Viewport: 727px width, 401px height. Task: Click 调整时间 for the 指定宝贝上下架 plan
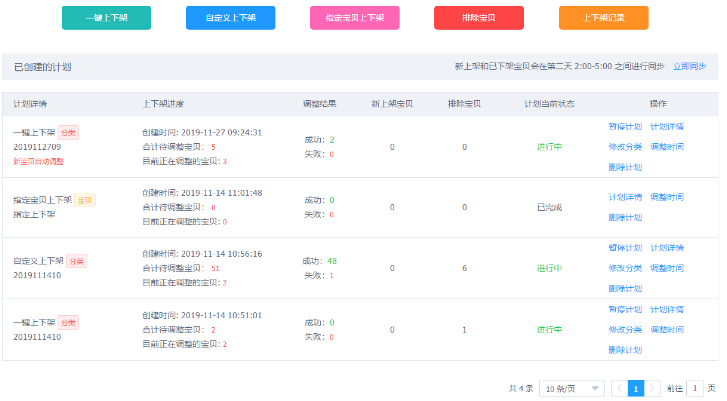[x=667, y=197]
